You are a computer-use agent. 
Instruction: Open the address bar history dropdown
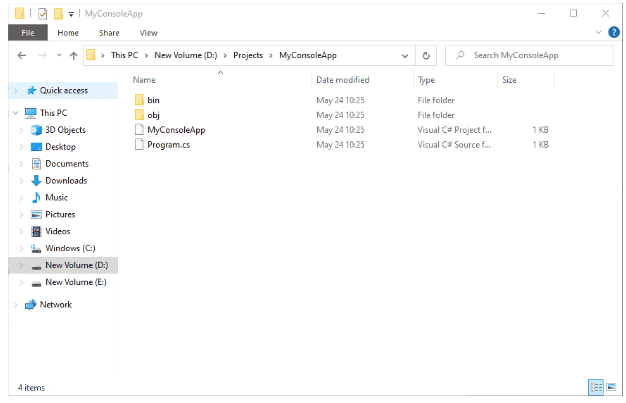[x=405, y=56]
